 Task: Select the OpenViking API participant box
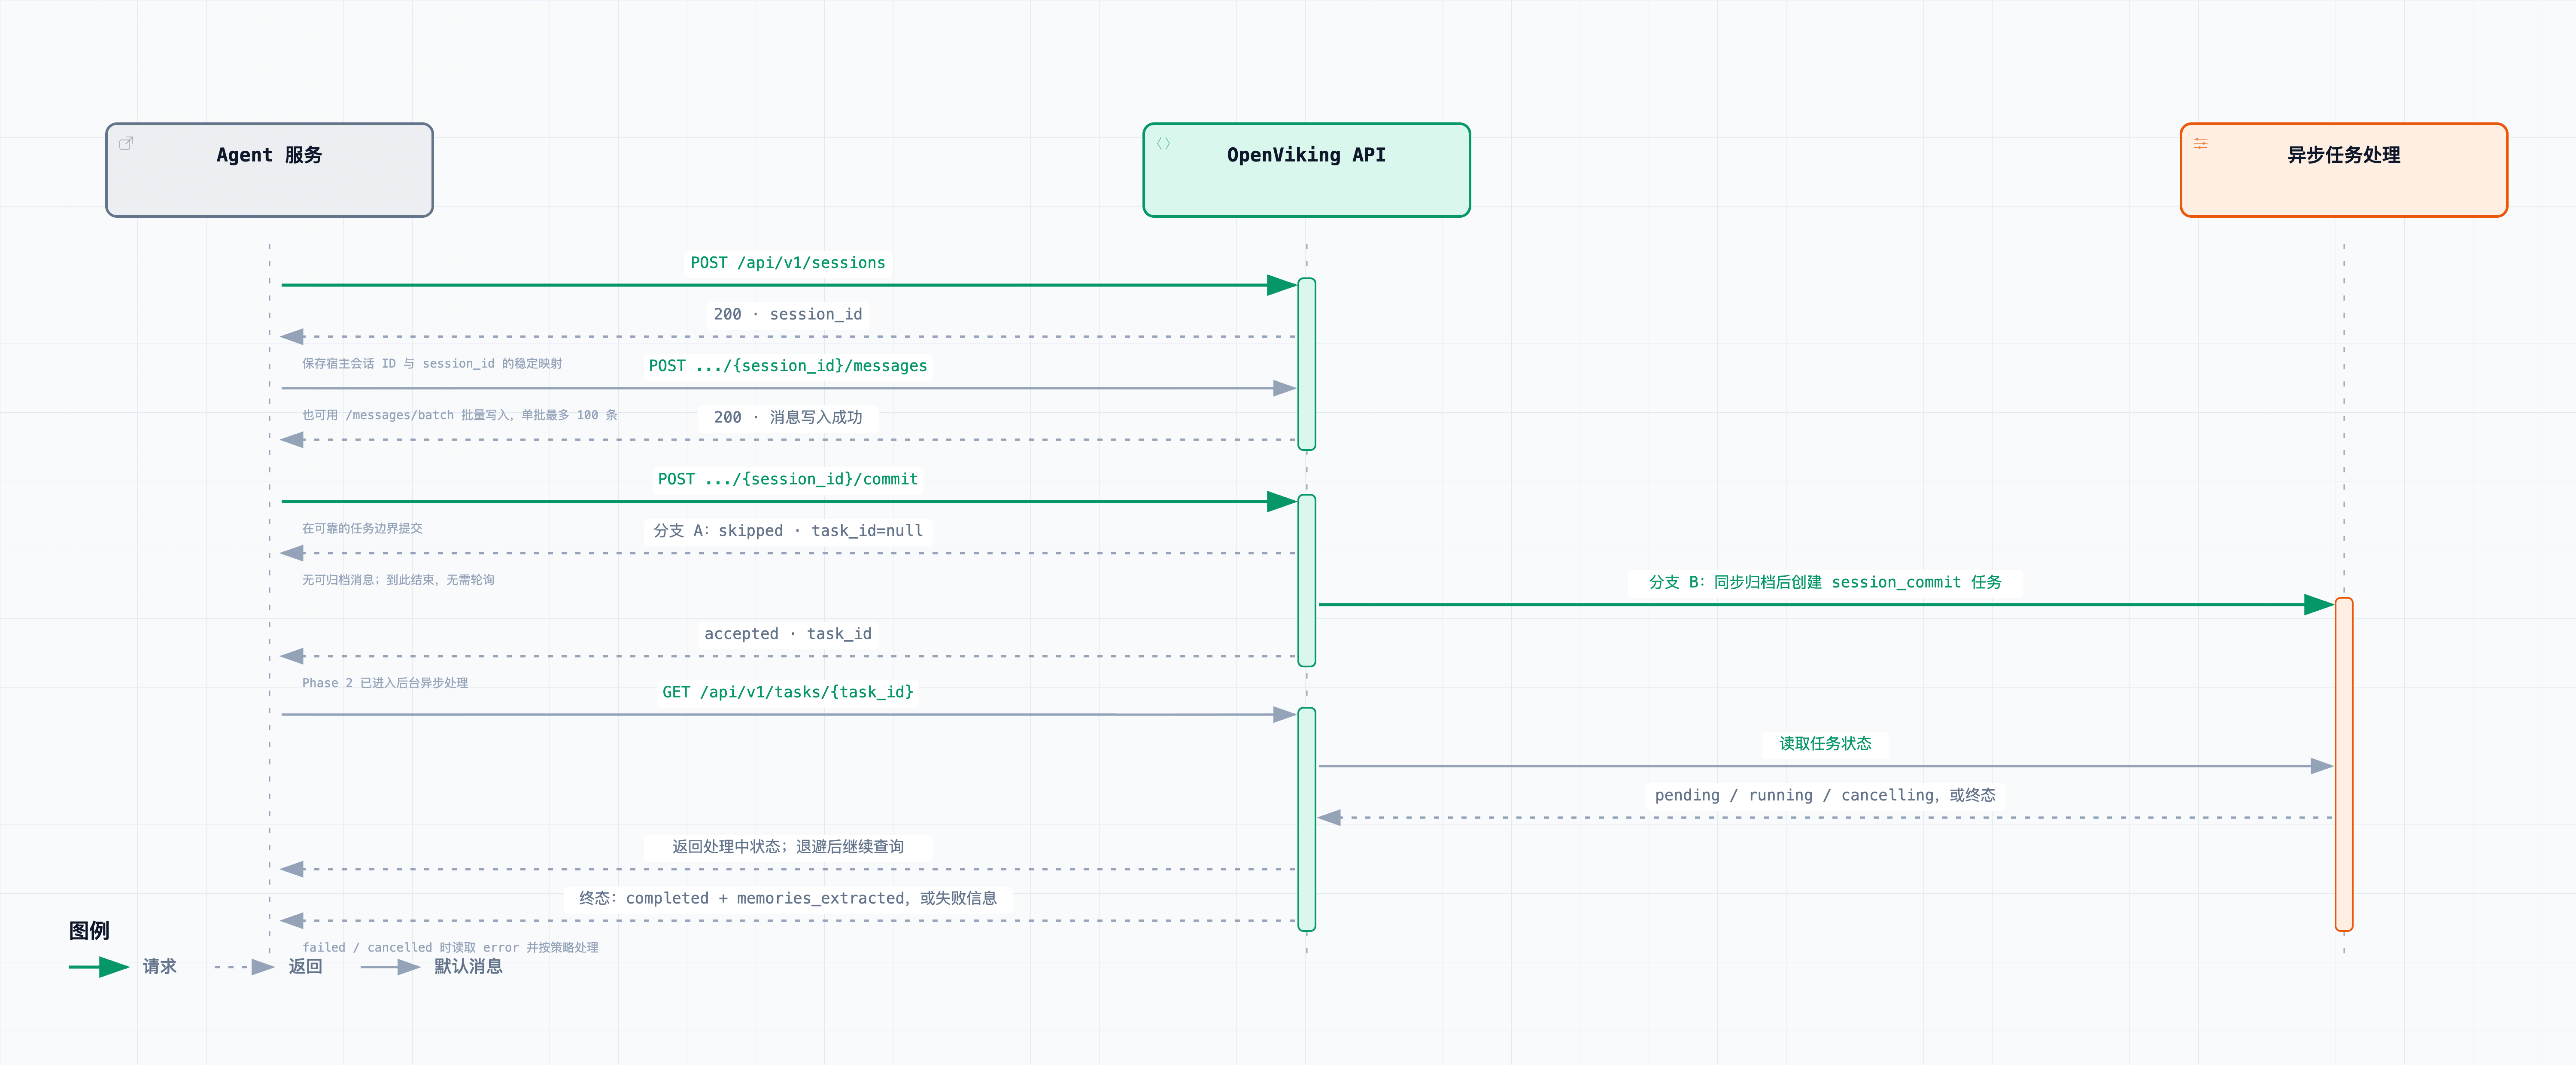point(1306,170)
